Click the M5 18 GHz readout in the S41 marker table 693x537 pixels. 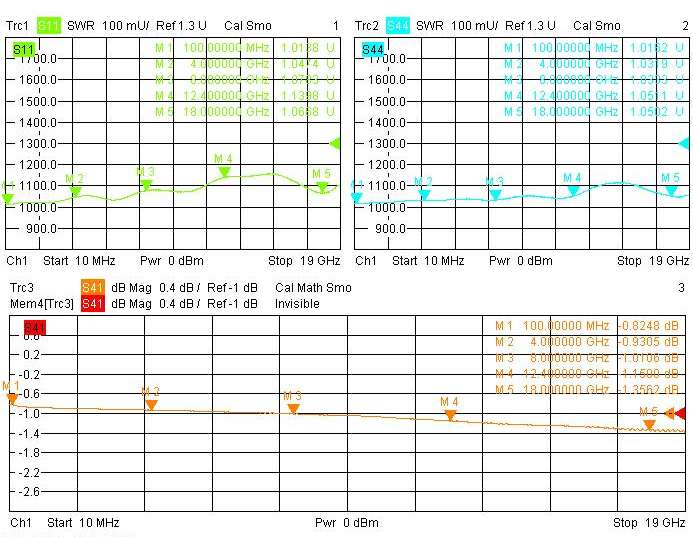click(586, 389)
